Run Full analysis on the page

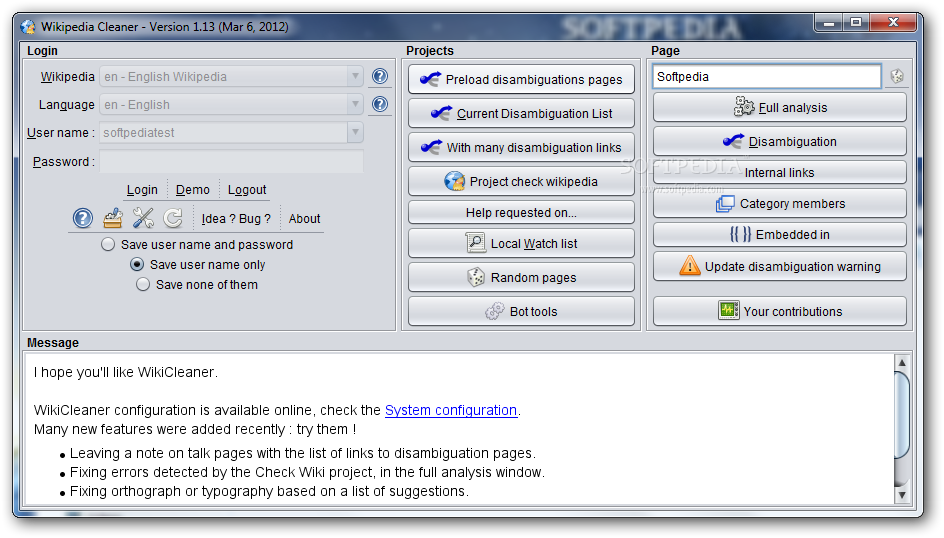(780, 107)
